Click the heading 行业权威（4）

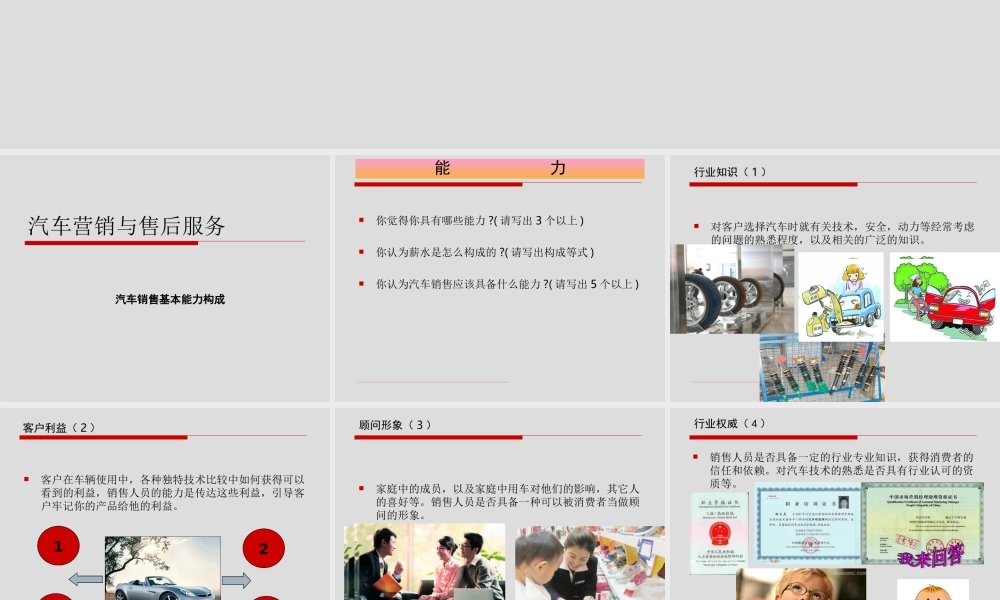[x=730, y=423]
